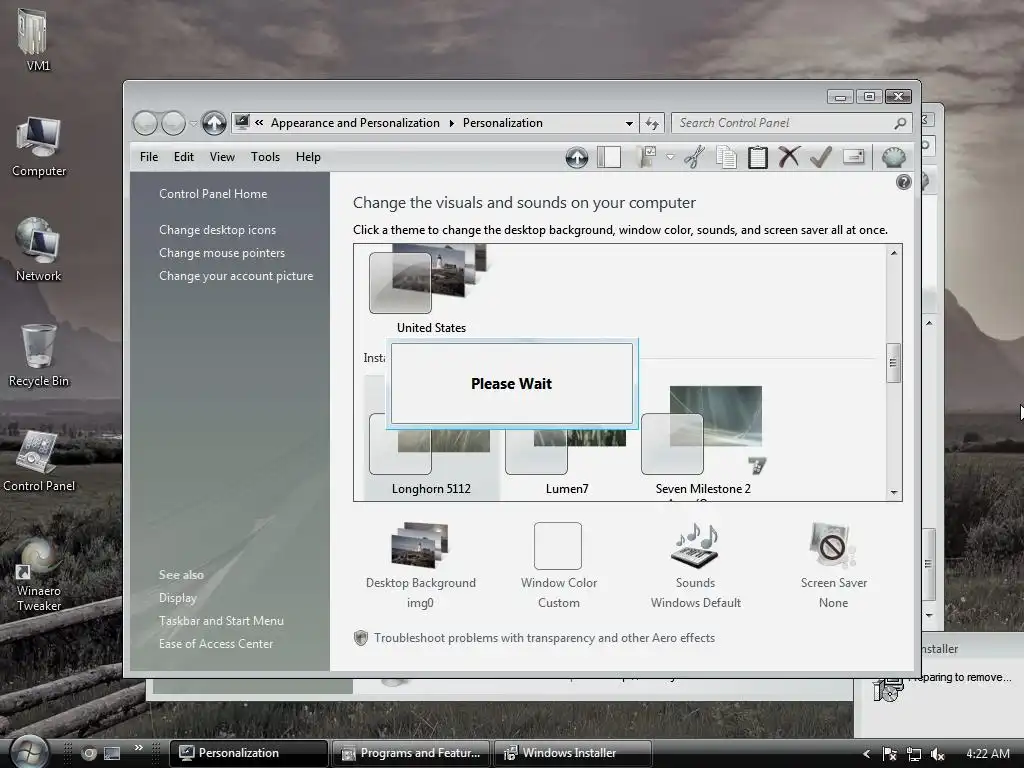Click the theme list scroll up arrow
Image resolution: width=1024 pixels, height=768 pixels.
click(x=894, y=253)
